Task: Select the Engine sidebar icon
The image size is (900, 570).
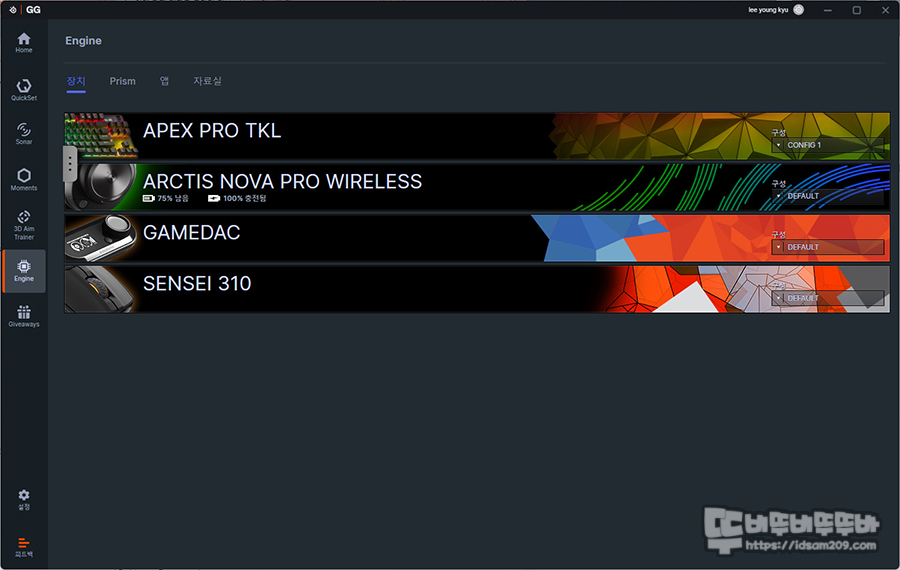Action: coord(24,271)
